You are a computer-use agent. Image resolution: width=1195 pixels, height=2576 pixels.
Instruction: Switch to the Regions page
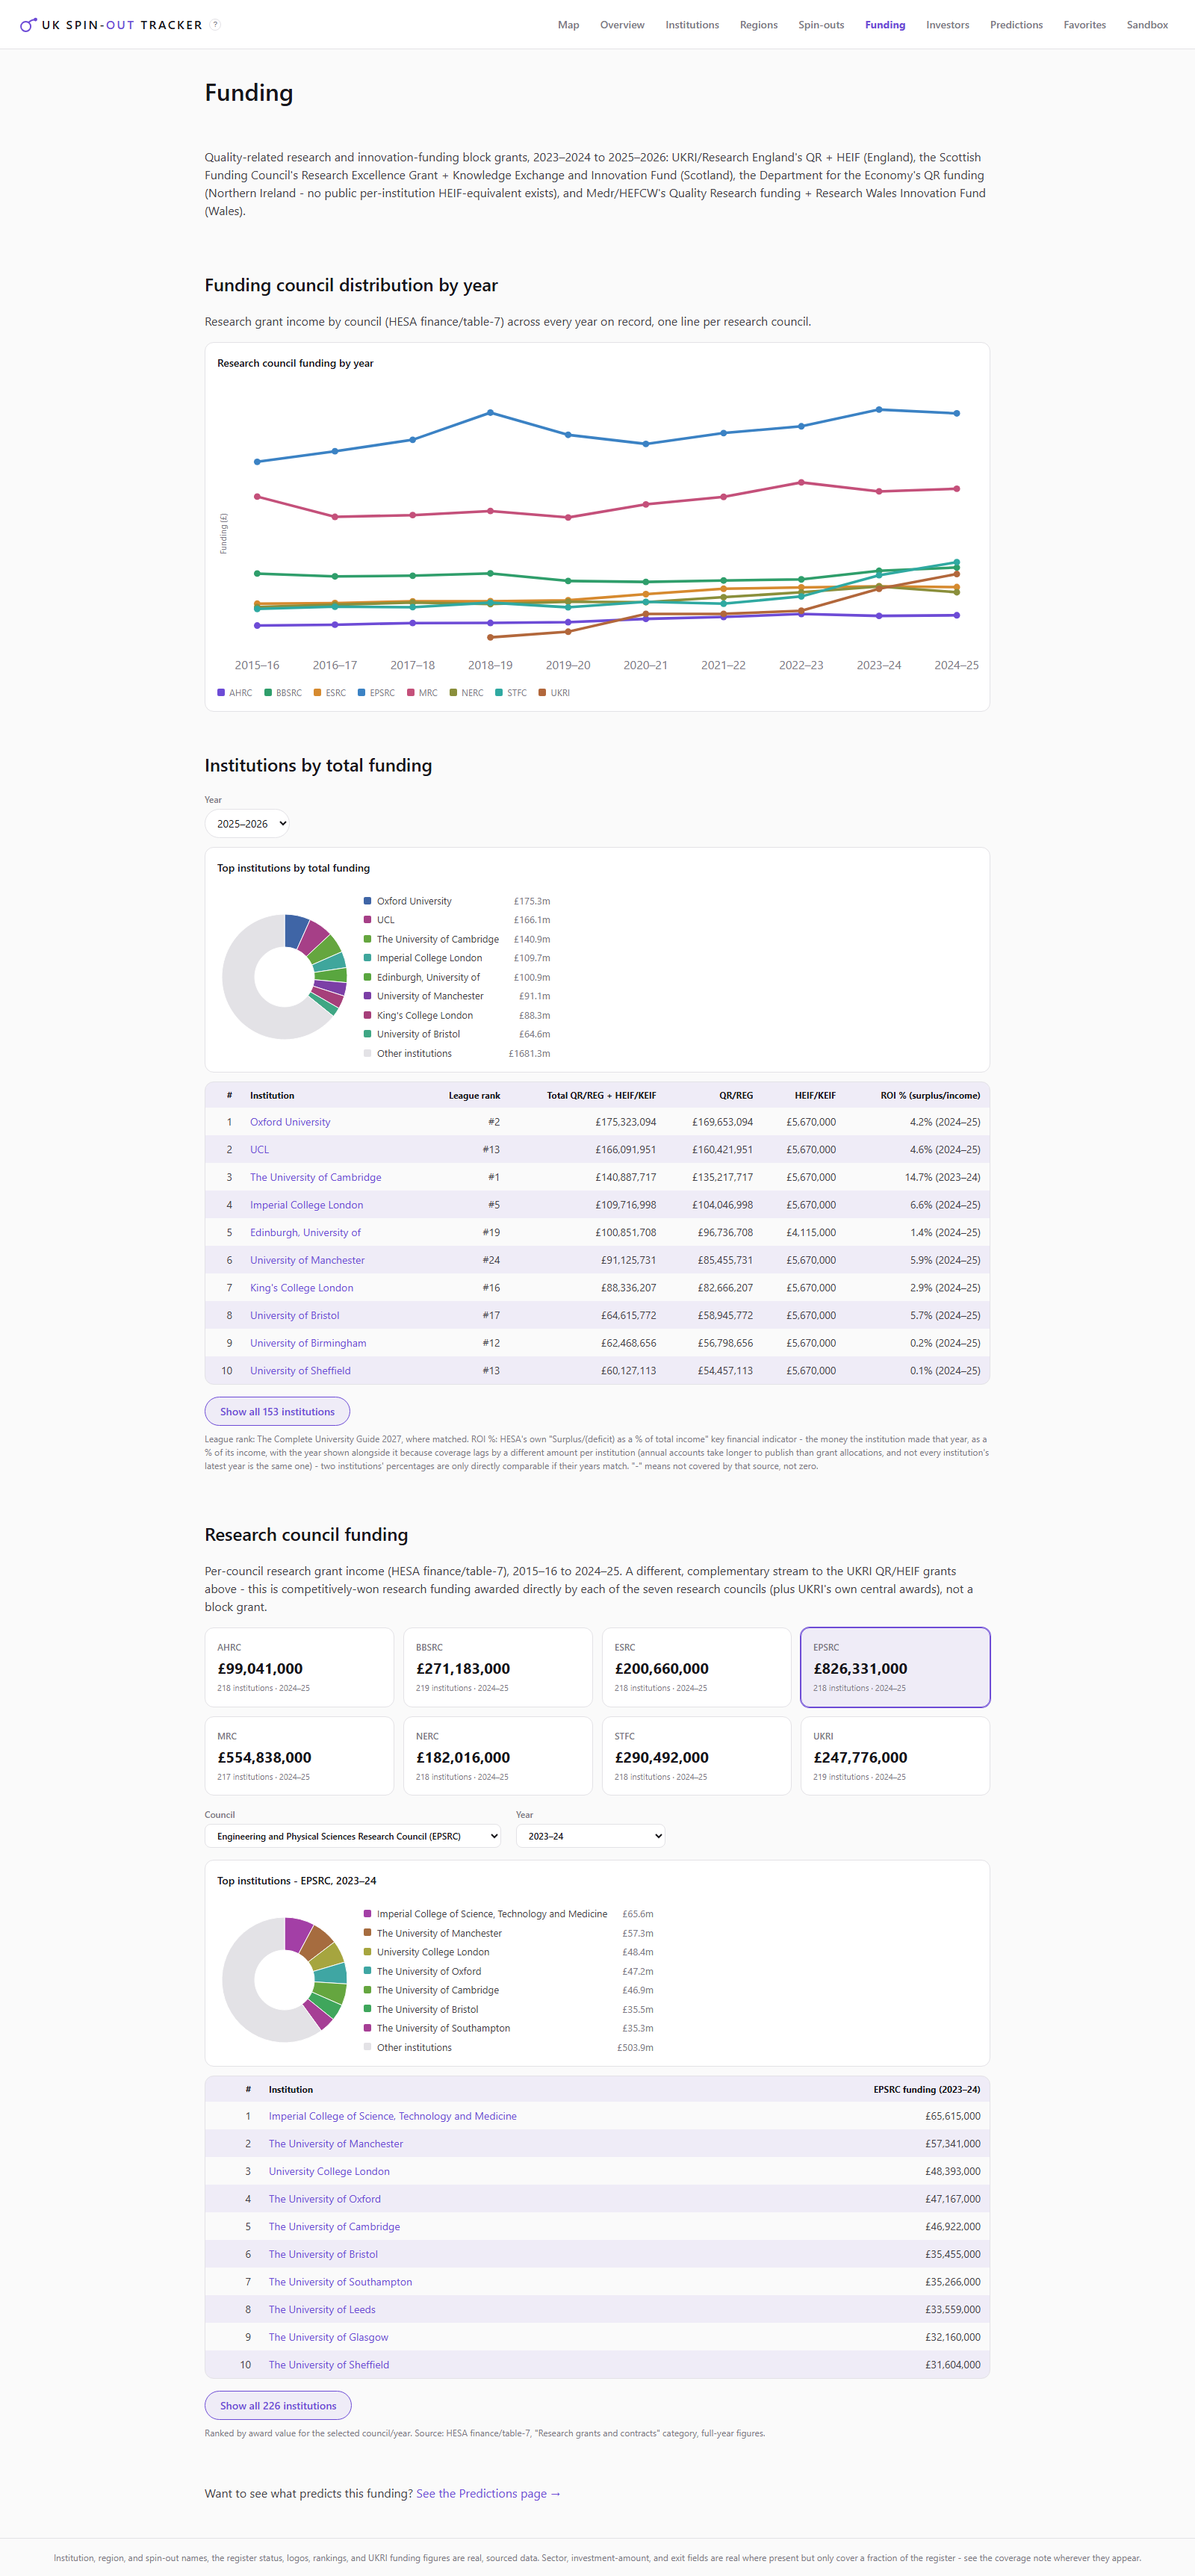coord(758,25)
